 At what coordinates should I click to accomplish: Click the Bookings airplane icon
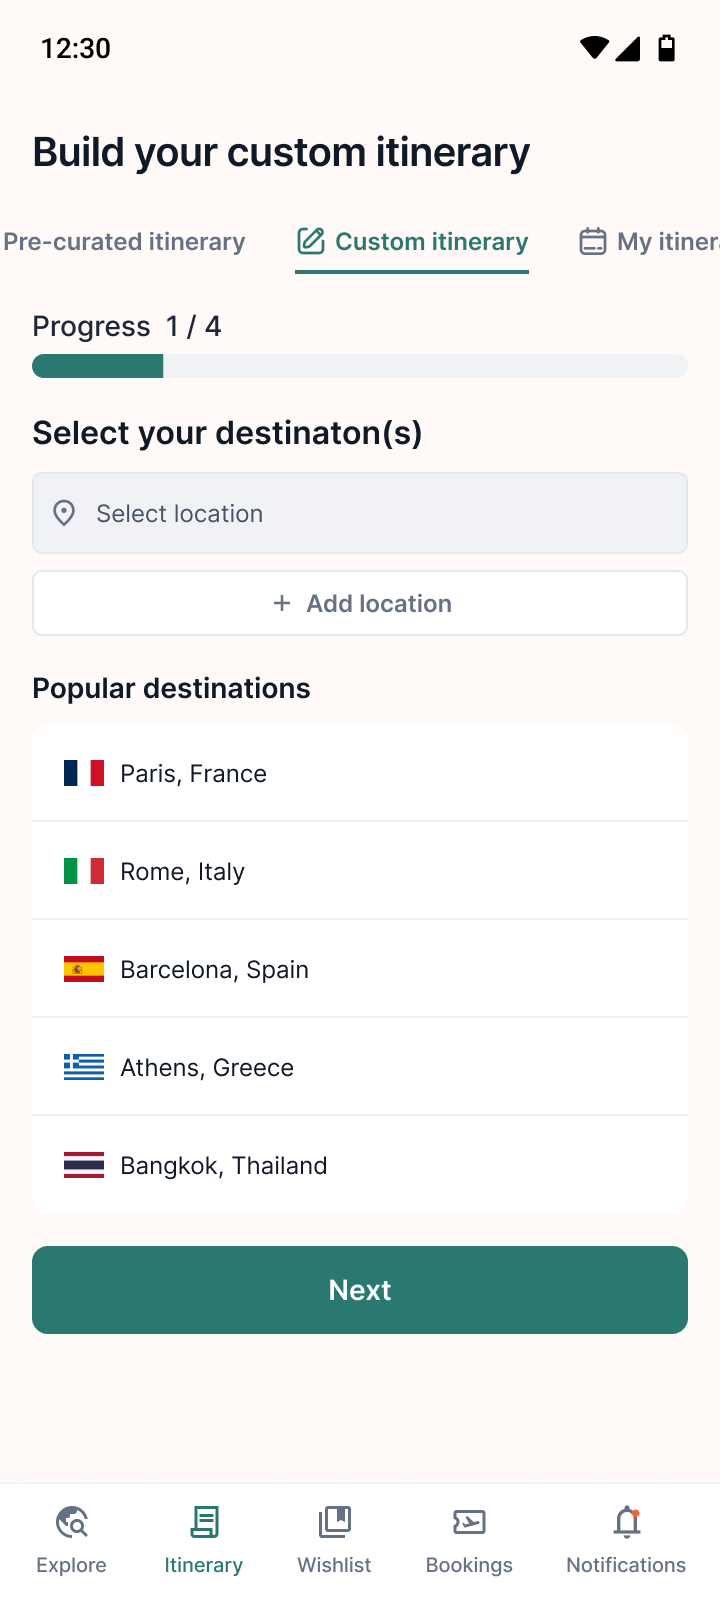[469, 1521]
